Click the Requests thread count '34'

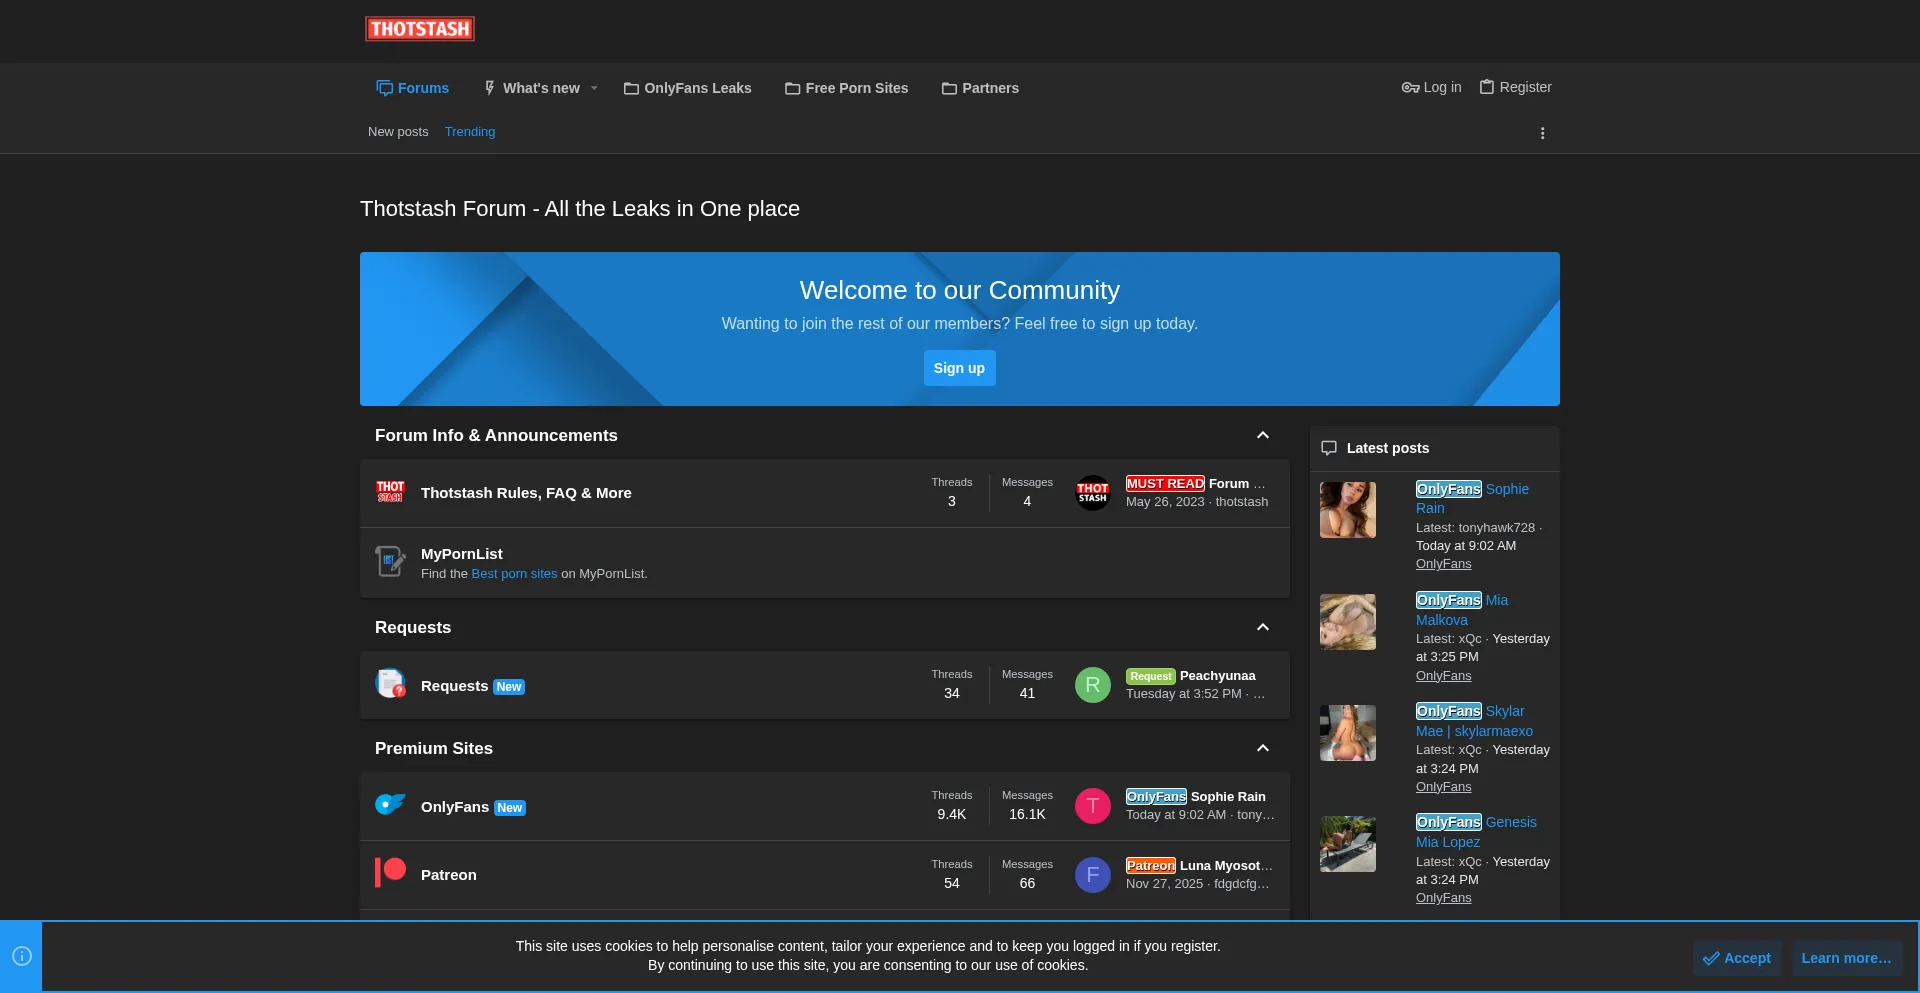tap(952, 693)
